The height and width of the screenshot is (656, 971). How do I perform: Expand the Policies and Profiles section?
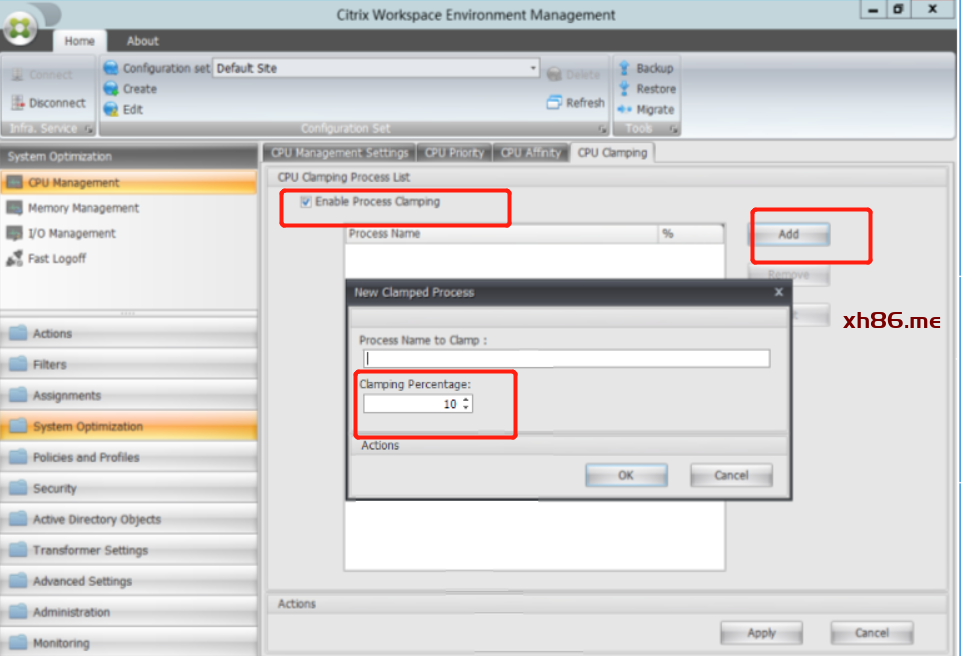(86, 457)
